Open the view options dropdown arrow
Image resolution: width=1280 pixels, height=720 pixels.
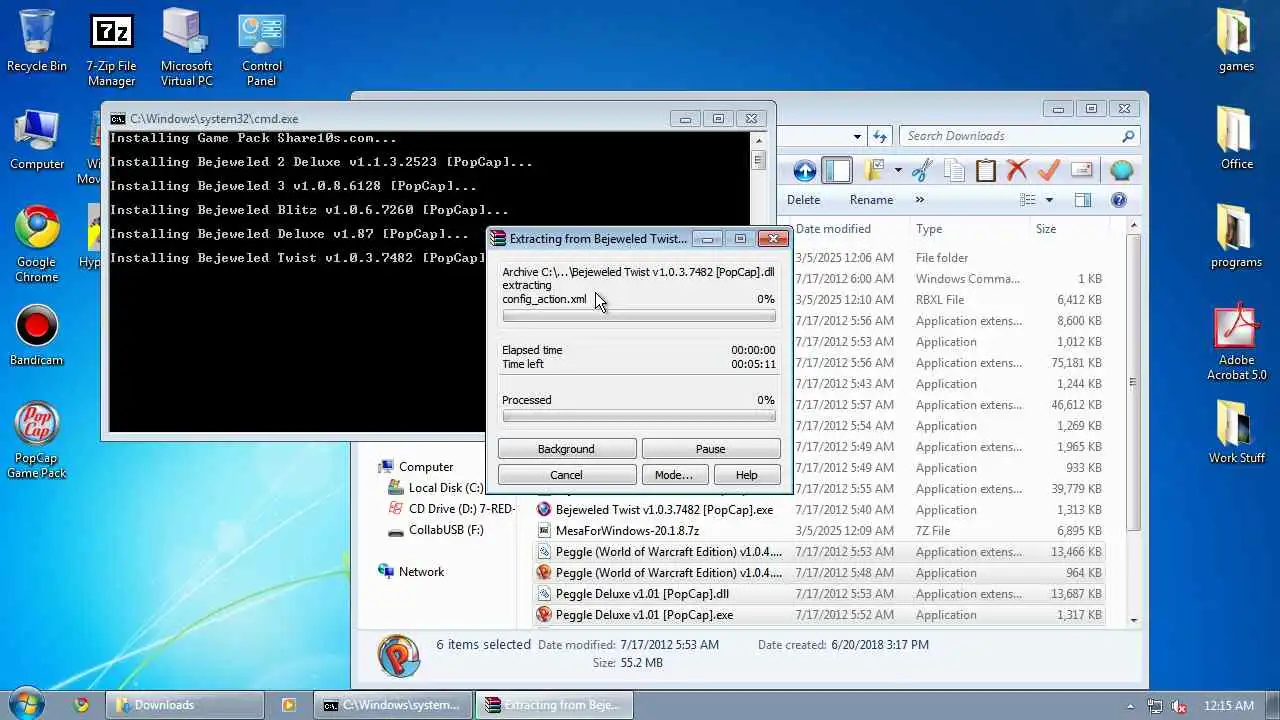tap(1049, 200)
